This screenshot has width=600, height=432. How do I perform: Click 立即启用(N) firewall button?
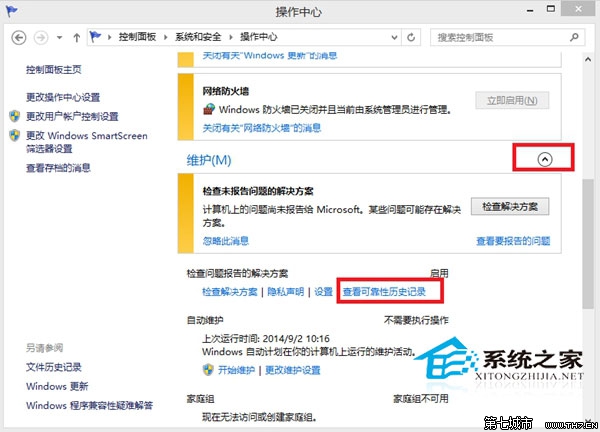[x=512, y=101]
